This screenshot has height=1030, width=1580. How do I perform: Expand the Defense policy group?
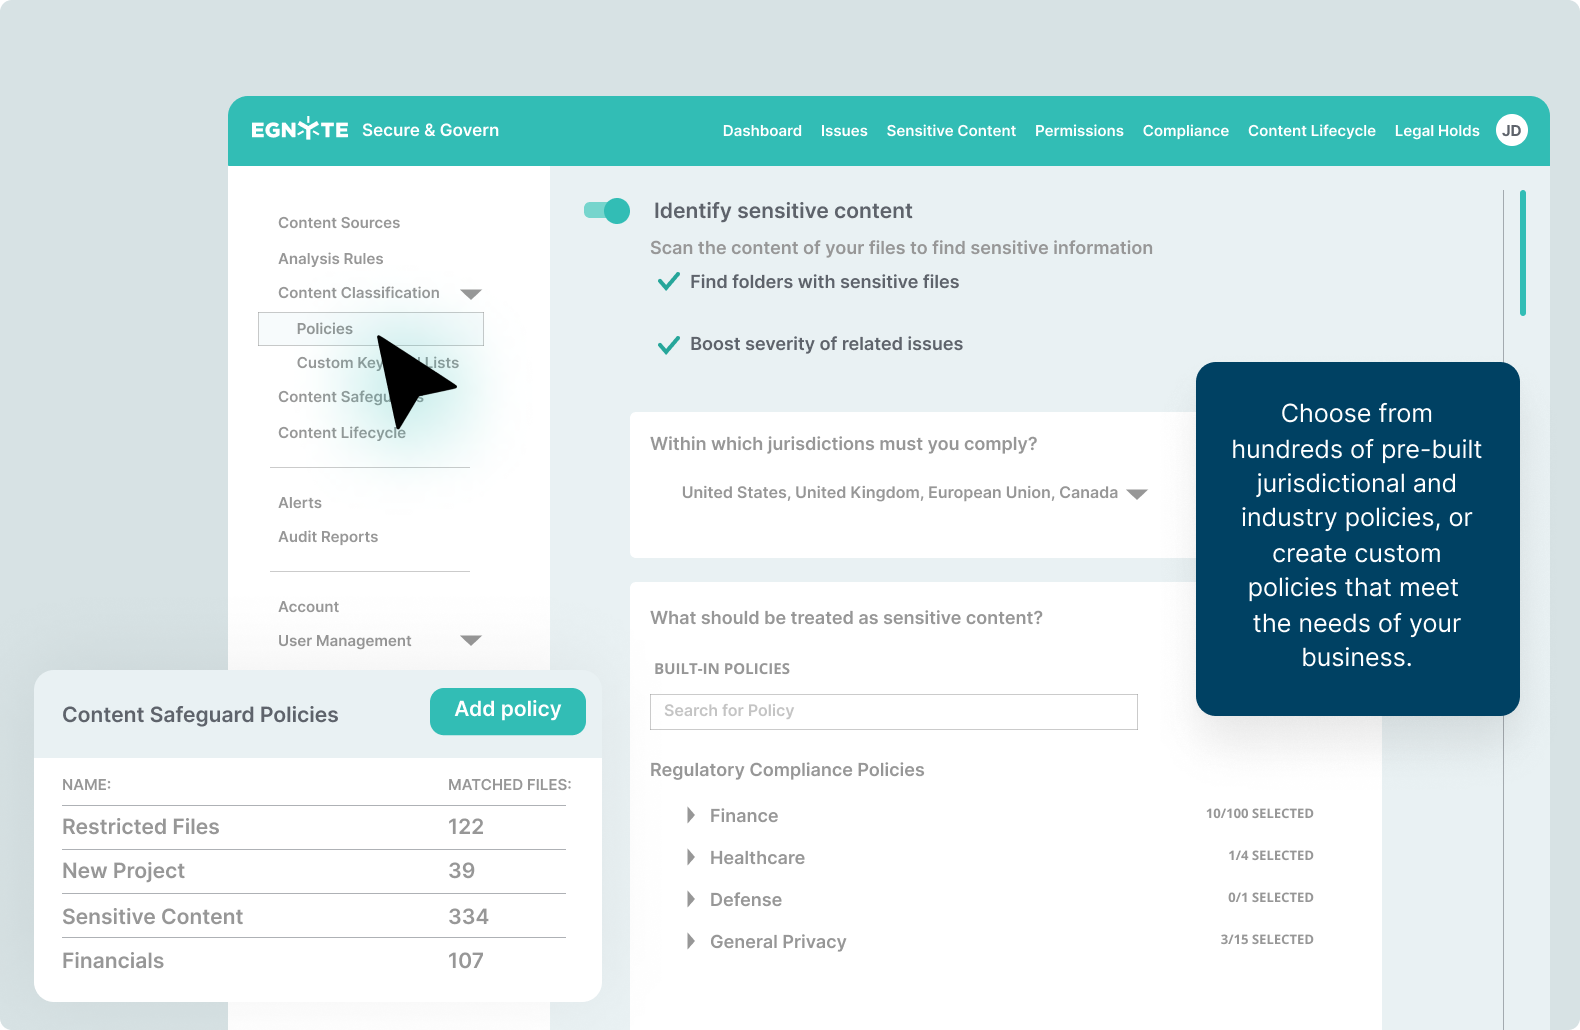[691, 900]
